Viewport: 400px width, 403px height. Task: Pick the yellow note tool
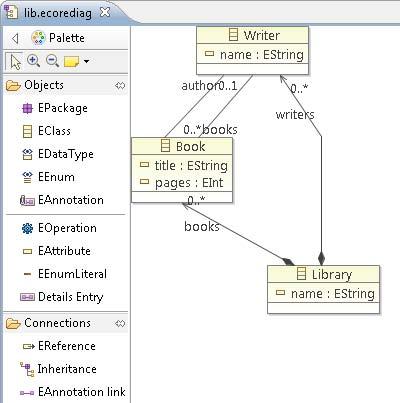click(71, 61)
